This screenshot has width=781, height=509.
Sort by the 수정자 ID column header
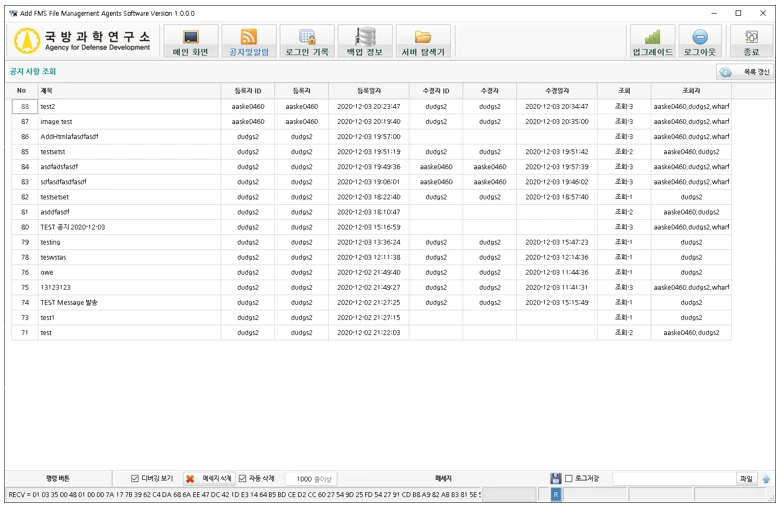point(436,91)
